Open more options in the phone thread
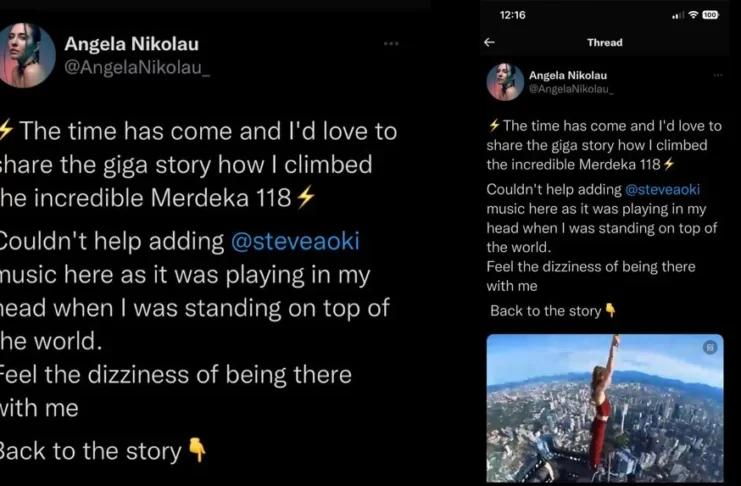 [x=717, y=75]
